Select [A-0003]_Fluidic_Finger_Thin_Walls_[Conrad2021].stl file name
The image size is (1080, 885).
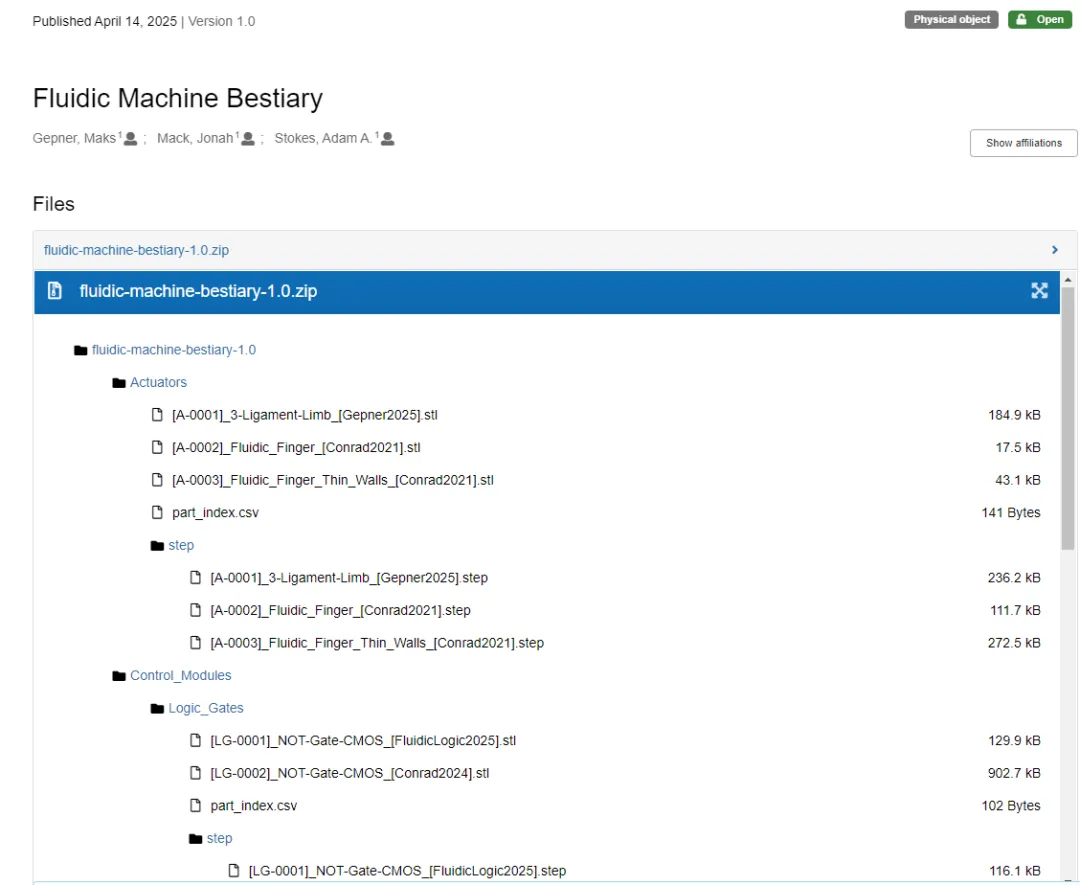coord(333,480)
